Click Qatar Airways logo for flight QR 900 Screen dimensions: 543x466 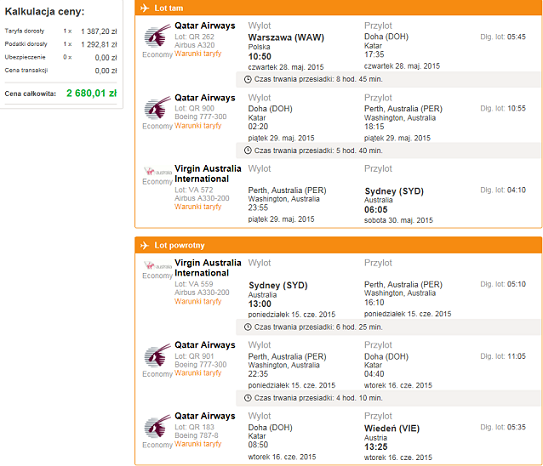(x=158, y=108)
